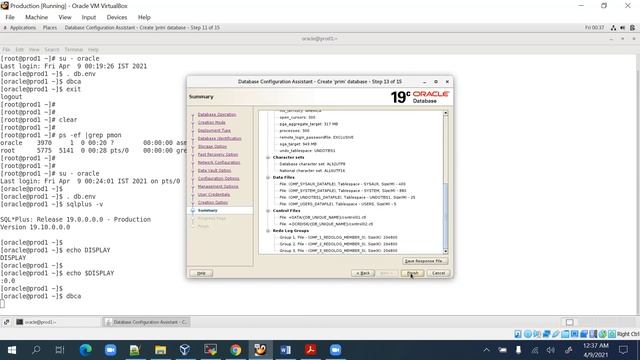The width and height of the screenshot is (640, 360).
Task: Select the Summary step in the sidebar
Action: [x=207, y=211]
